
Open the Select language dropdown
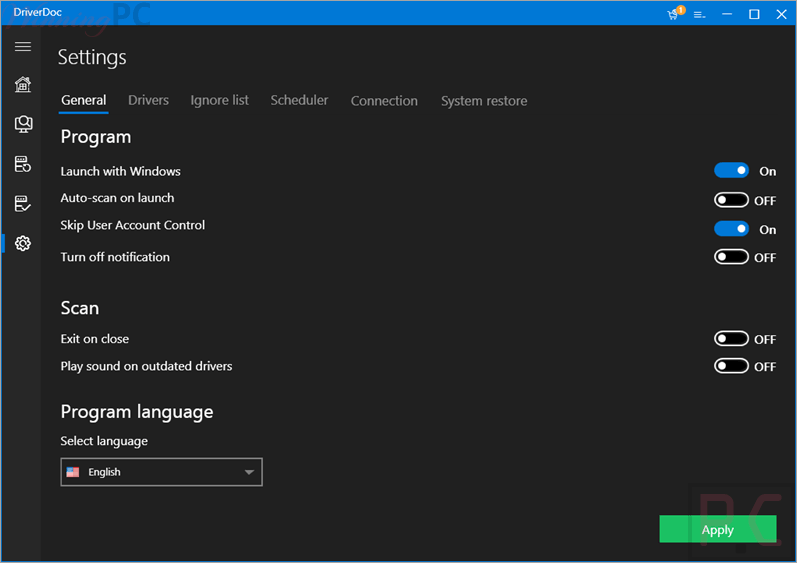[x=162, y=472]
